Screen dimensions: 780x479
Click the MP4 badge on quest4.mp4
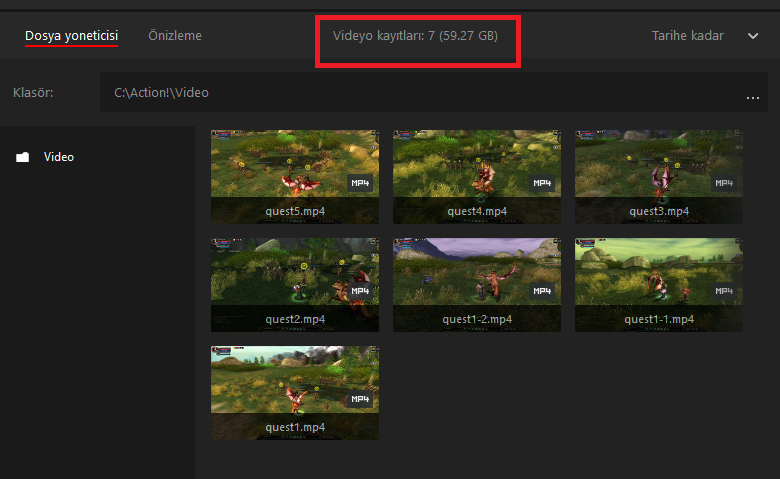(x=542, y=183)
